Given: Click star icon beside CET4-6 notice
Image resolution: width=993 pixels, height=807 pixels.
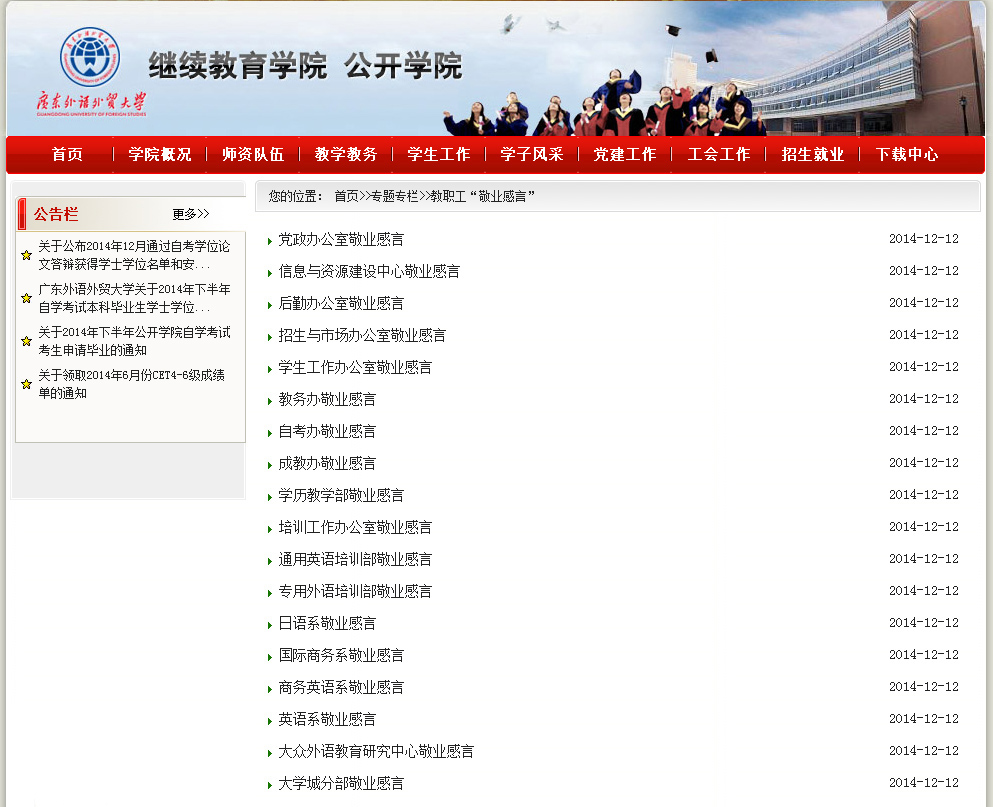Looking at the screenshot, I should pos(26,385).
